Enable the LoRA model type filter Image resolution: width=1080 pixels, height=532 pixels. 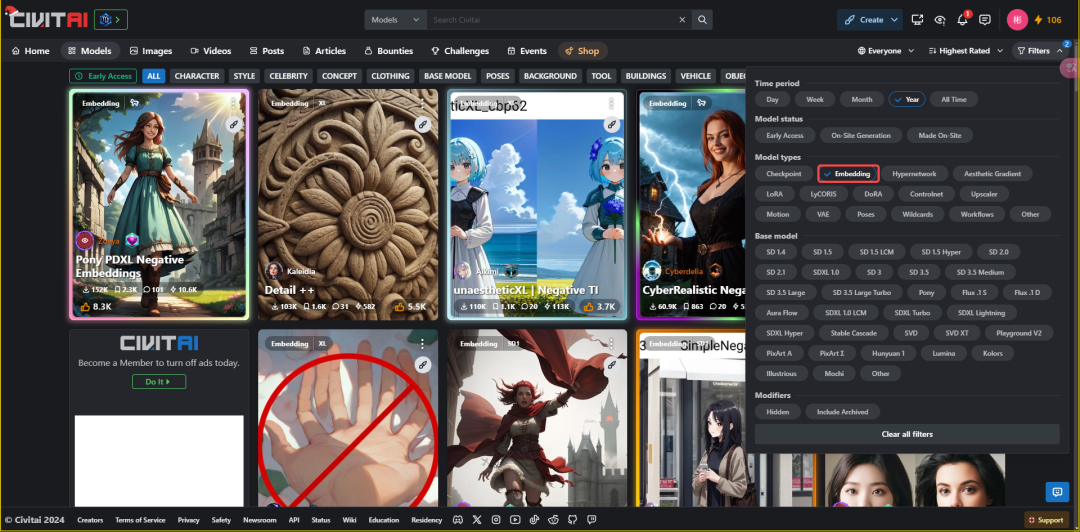click(775, 194)
